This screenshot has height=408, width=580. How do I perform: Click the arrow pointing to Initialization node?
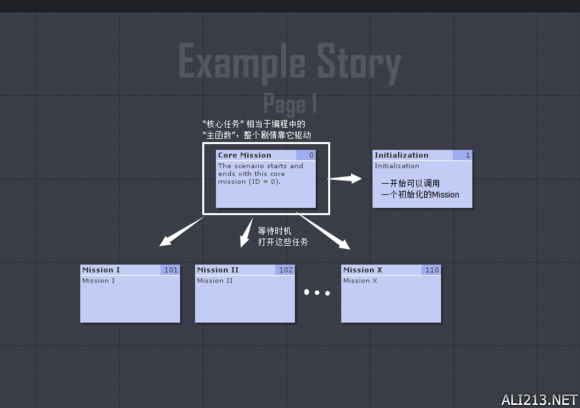[345, 179]
